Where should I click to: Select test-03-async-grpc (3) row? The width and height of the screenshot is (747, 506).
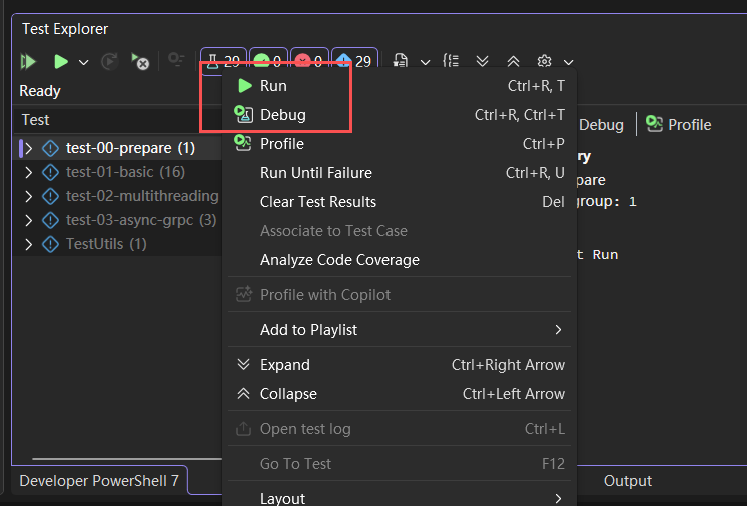point(119,220)
